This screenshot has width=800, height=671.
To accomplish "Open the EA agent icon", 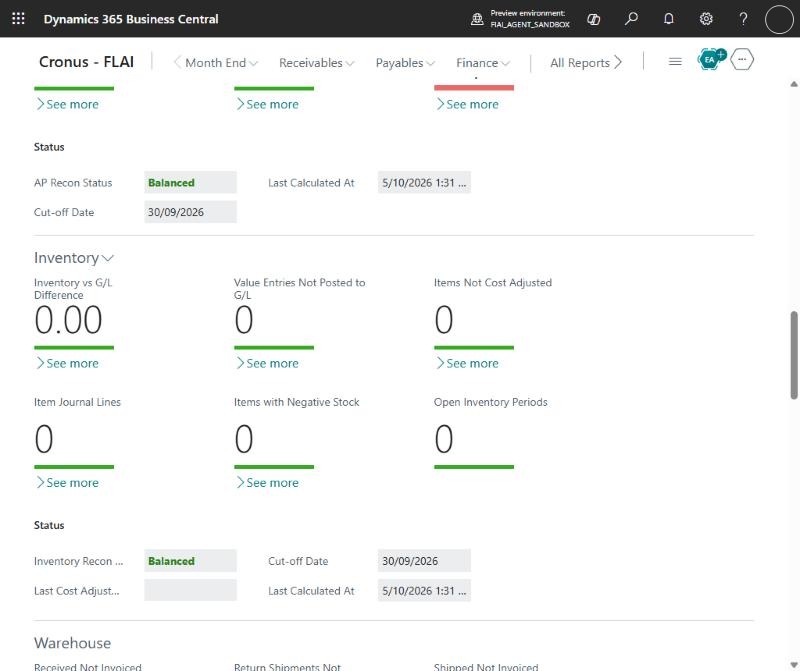I will pyautogui.click(x=711, y=60).
